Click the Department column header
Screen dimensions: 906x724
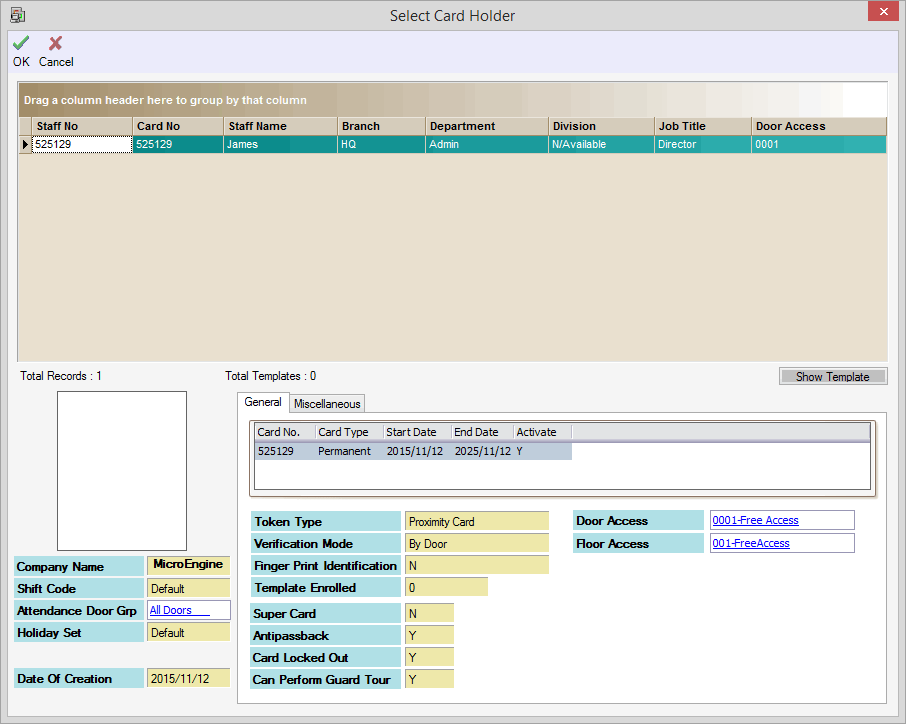[x=485, y=126]
